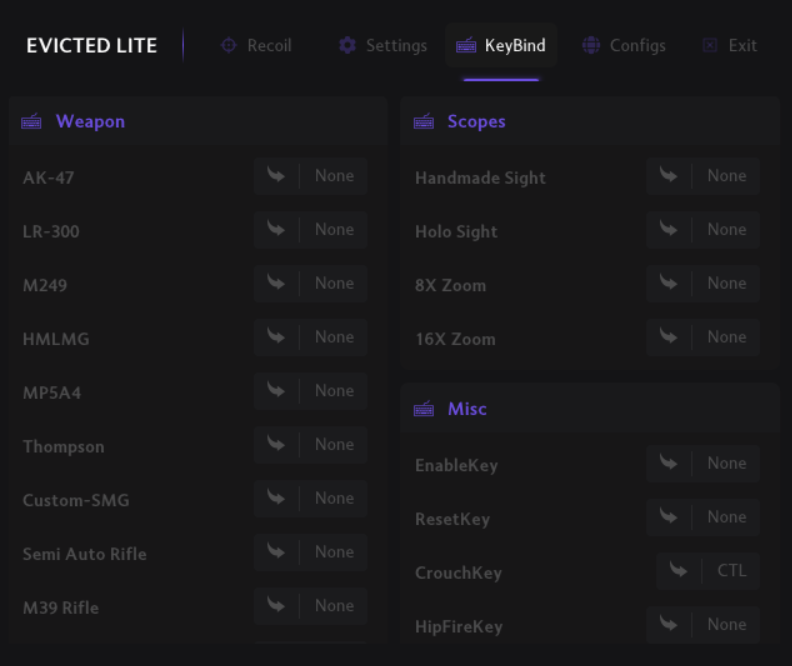Image resolution: width=792 pixels, height=666 pixels.
Task: Assign a key to the M249 weapon
Action: click(x=310, y=283)
